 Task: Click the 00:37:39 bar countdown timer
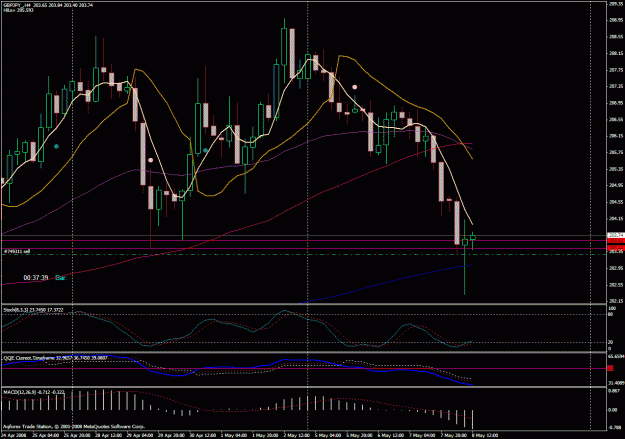(x=36, y=278)
